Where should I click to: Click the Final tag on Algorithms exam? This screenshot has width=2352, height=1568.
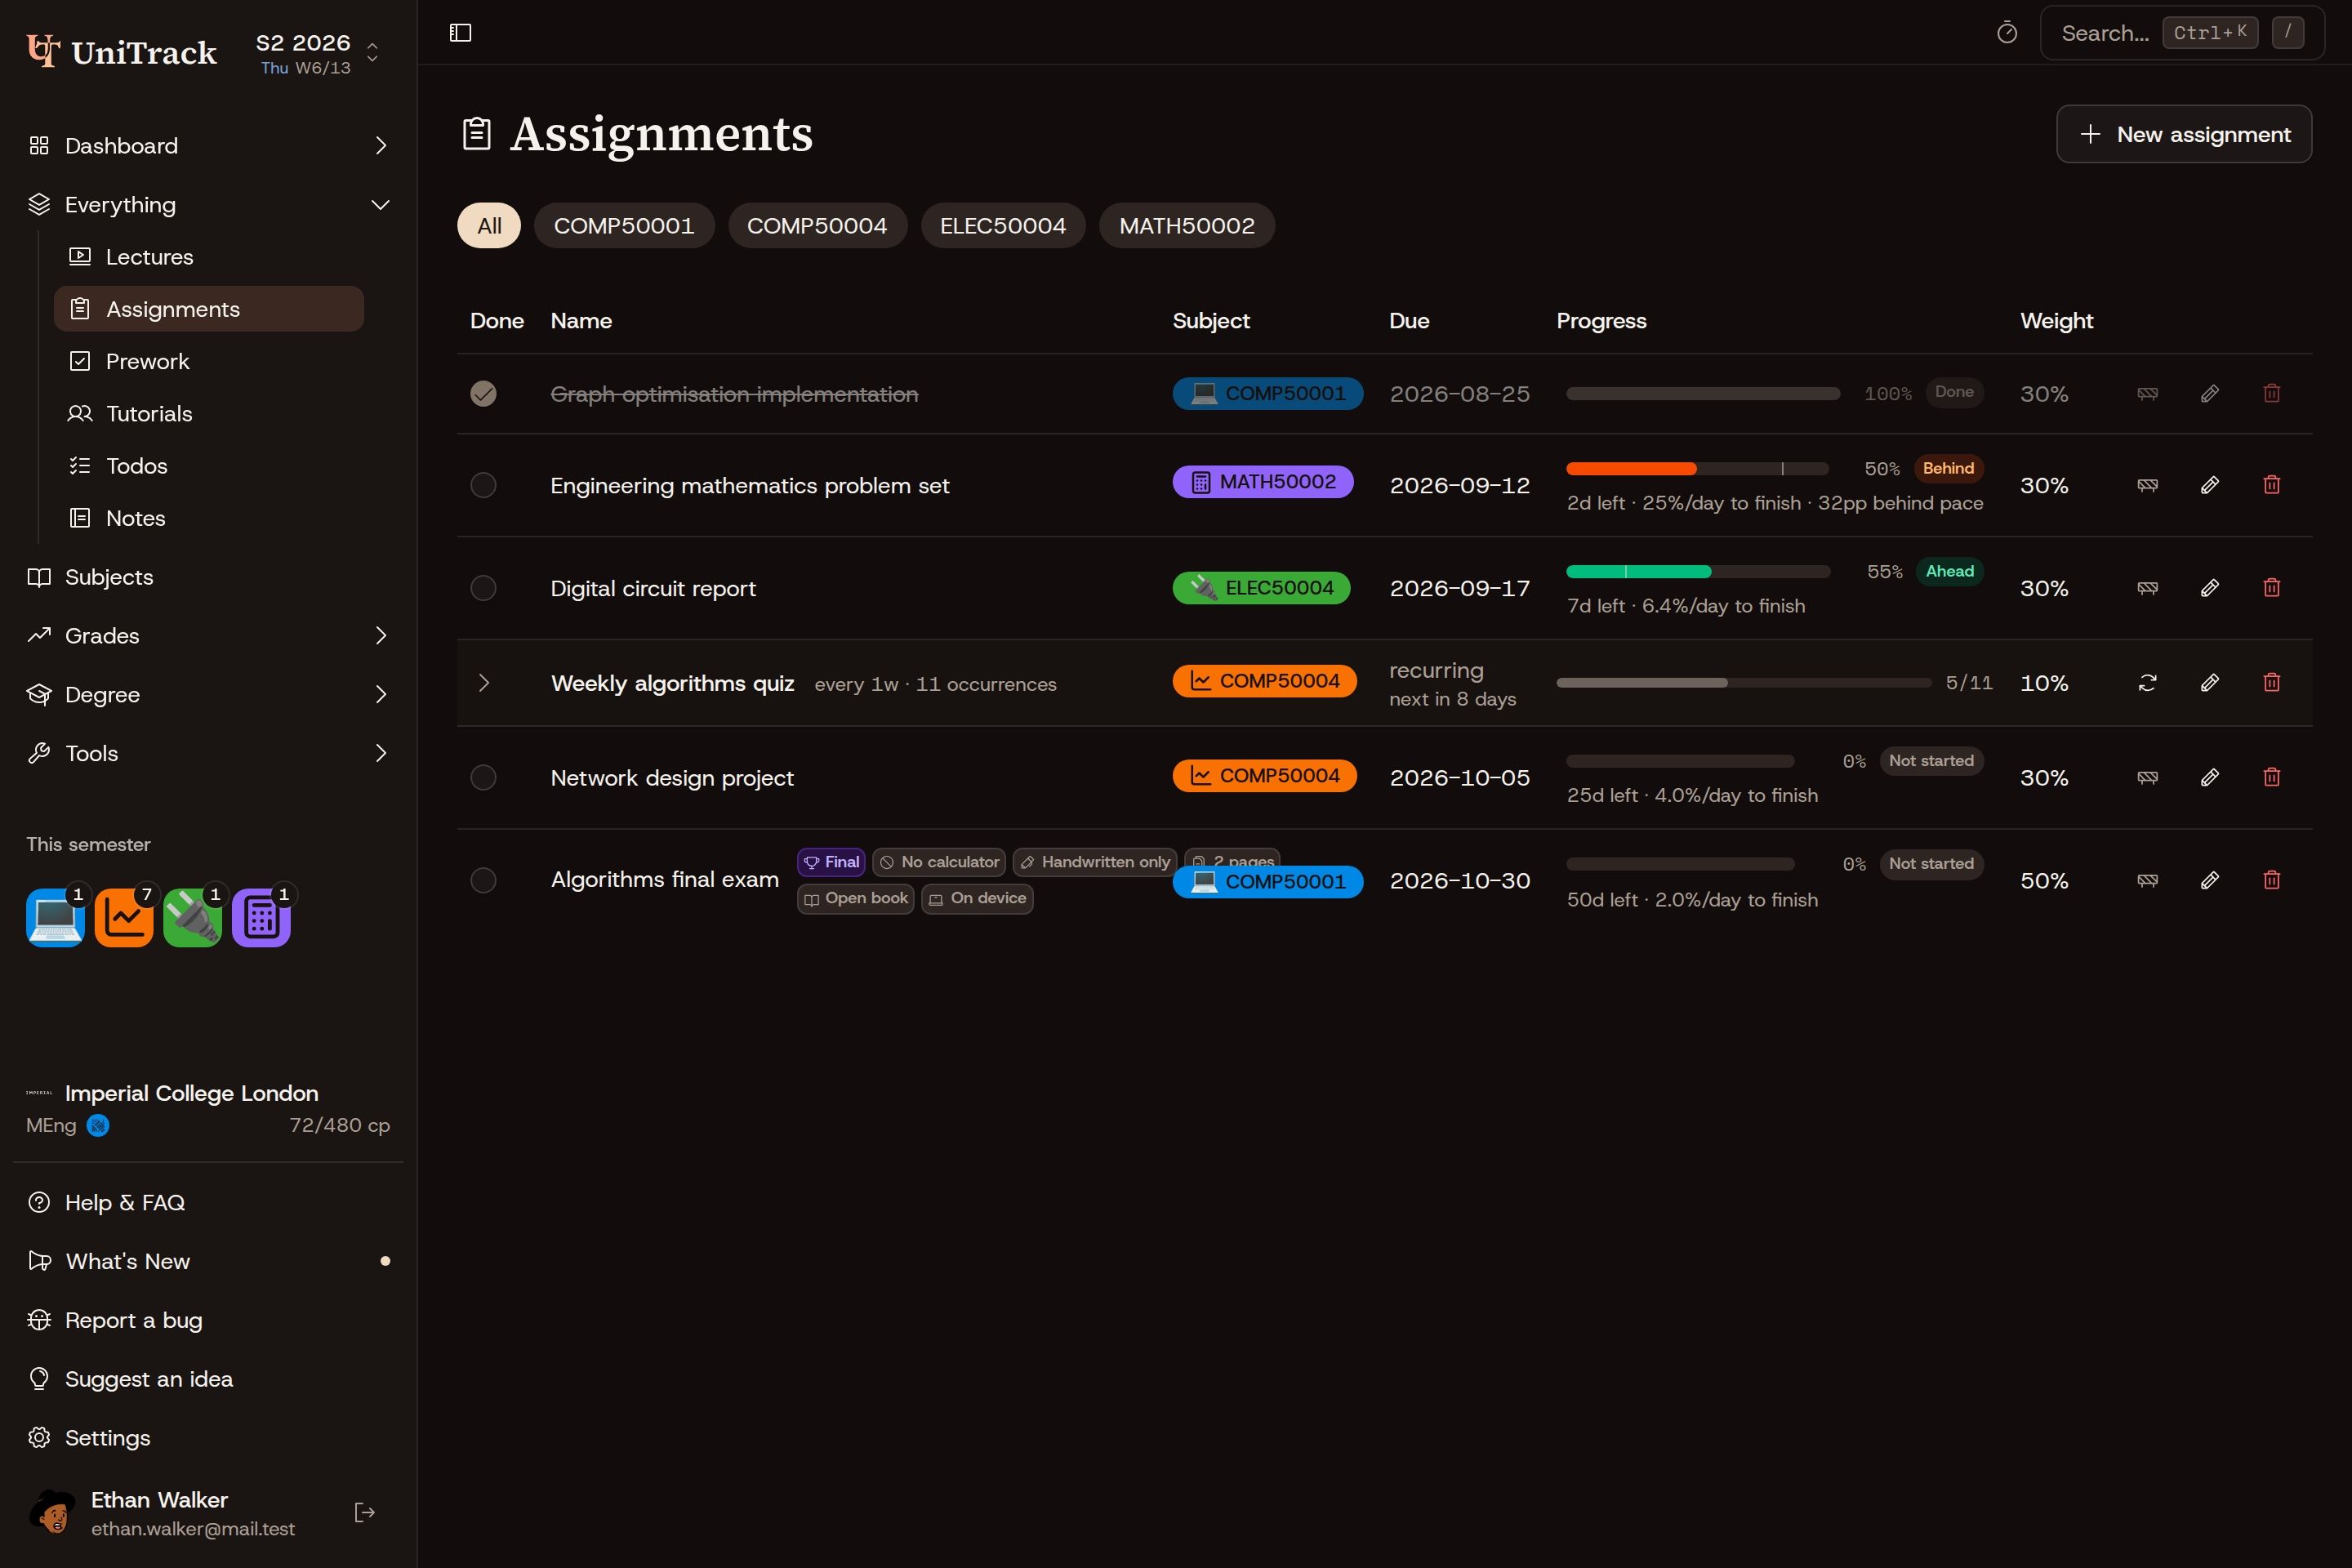click(x=831, y=862)
